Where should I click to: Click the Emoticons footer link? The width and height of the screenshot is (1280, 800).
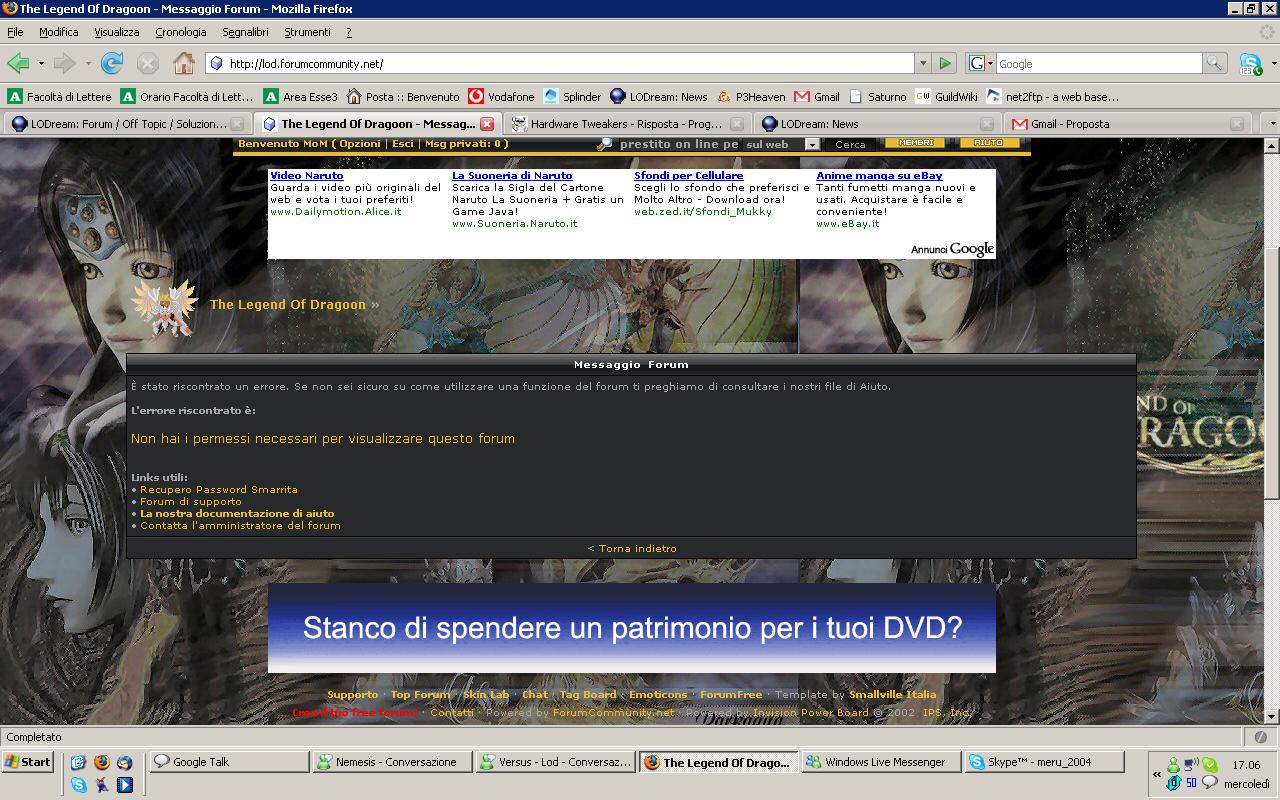658,695
